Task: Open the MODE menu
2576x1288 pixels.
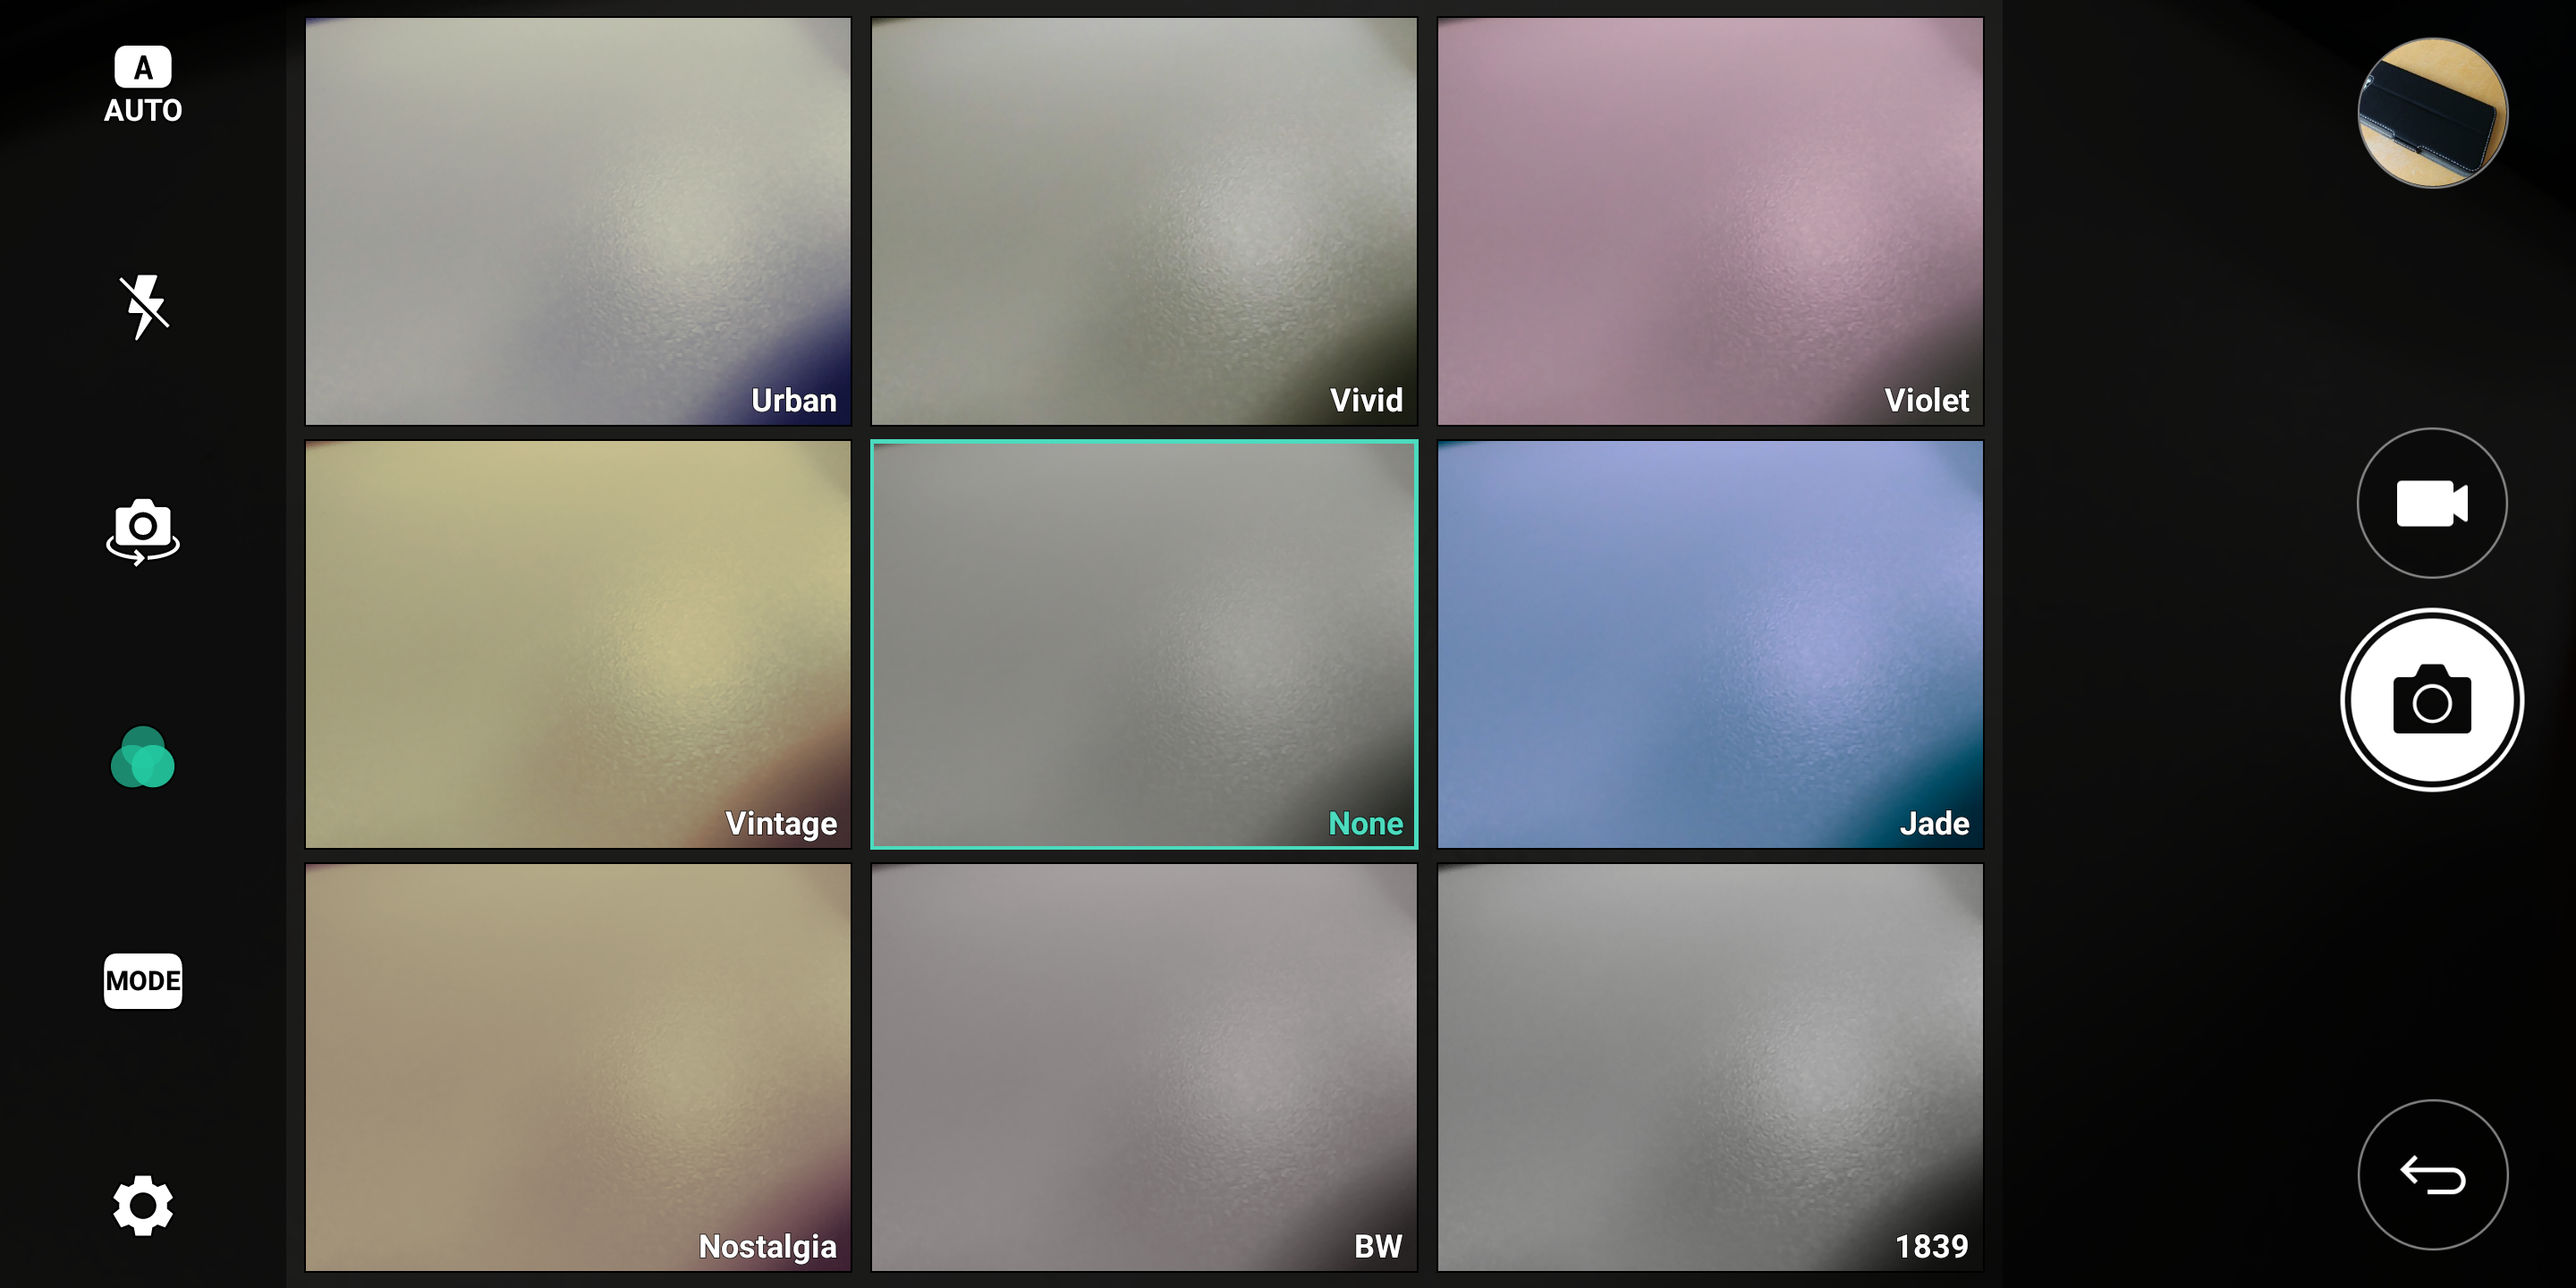Action: tap(143, 981)
